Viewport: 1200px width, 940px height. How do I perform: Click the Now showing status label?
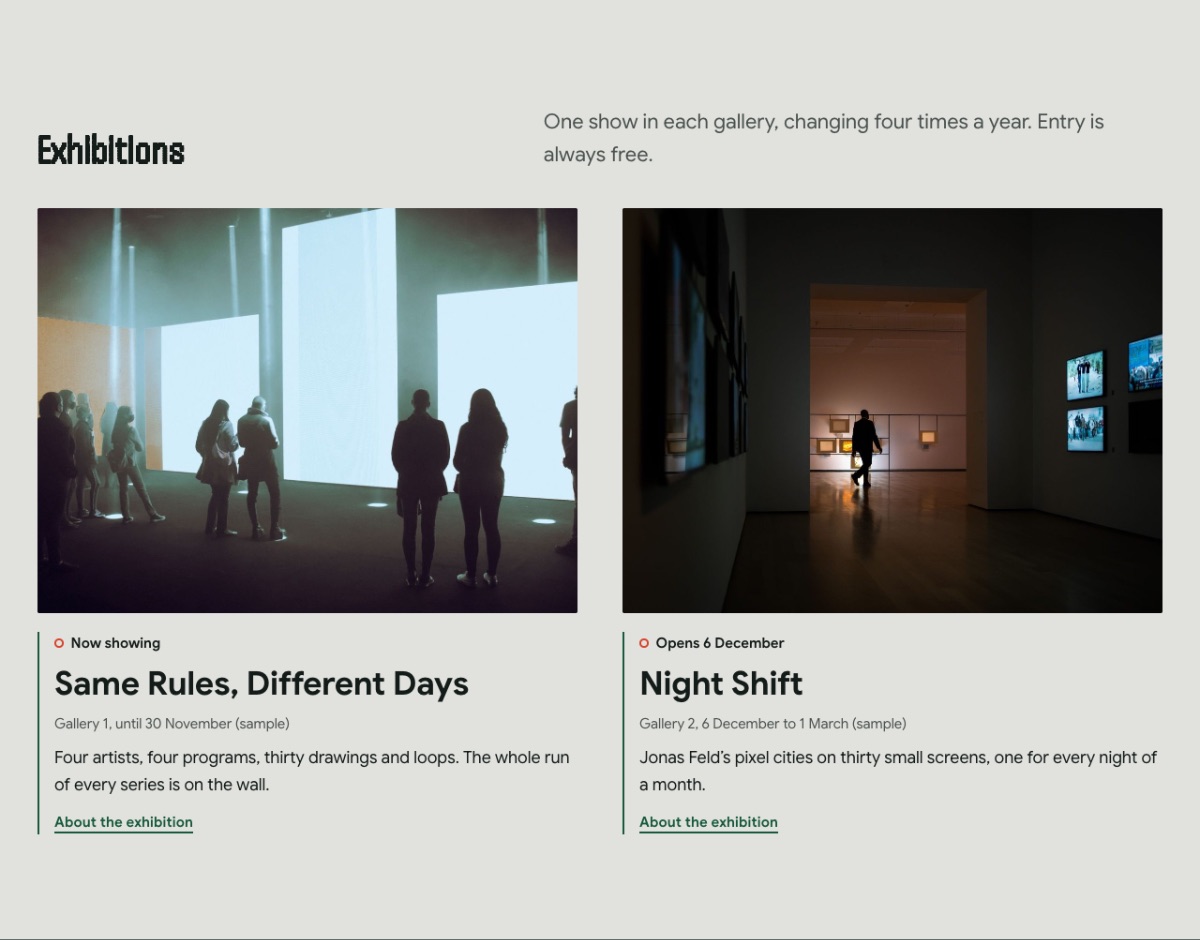point(115,643)
